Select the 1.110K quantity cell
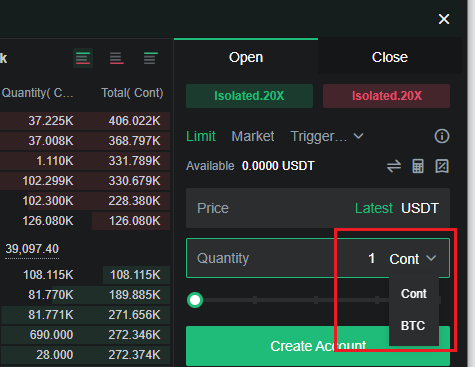This screenshot has height=367, width=475. tap(55, 161)
